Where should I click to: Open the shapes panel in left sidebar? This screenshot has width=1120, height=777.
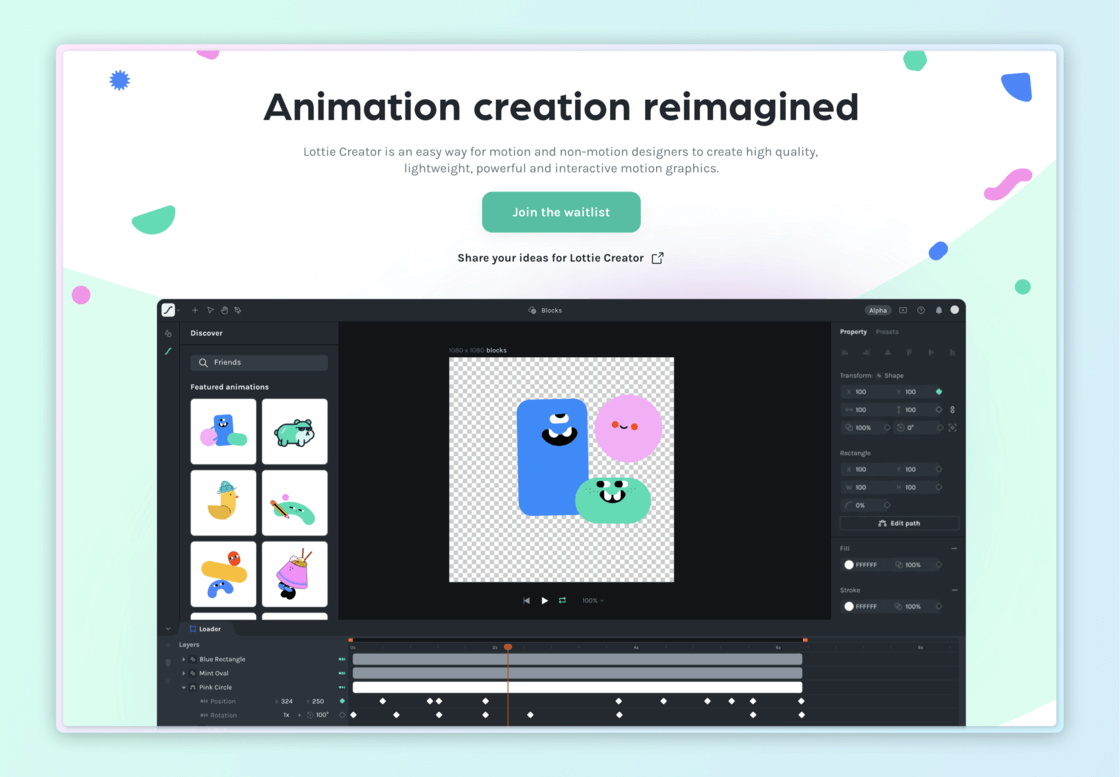[169, 334]
